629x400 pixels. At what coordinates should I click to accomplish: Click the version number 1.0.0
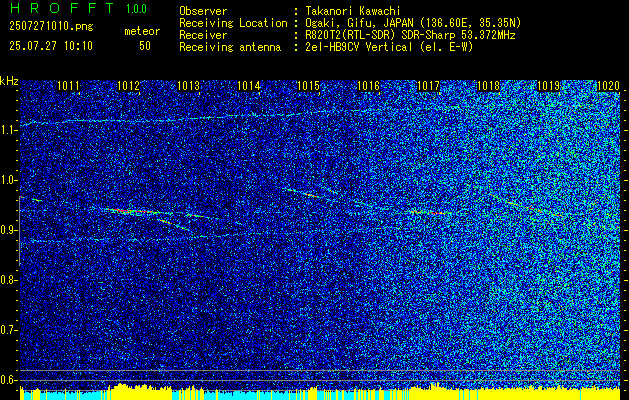pos(136,8)
